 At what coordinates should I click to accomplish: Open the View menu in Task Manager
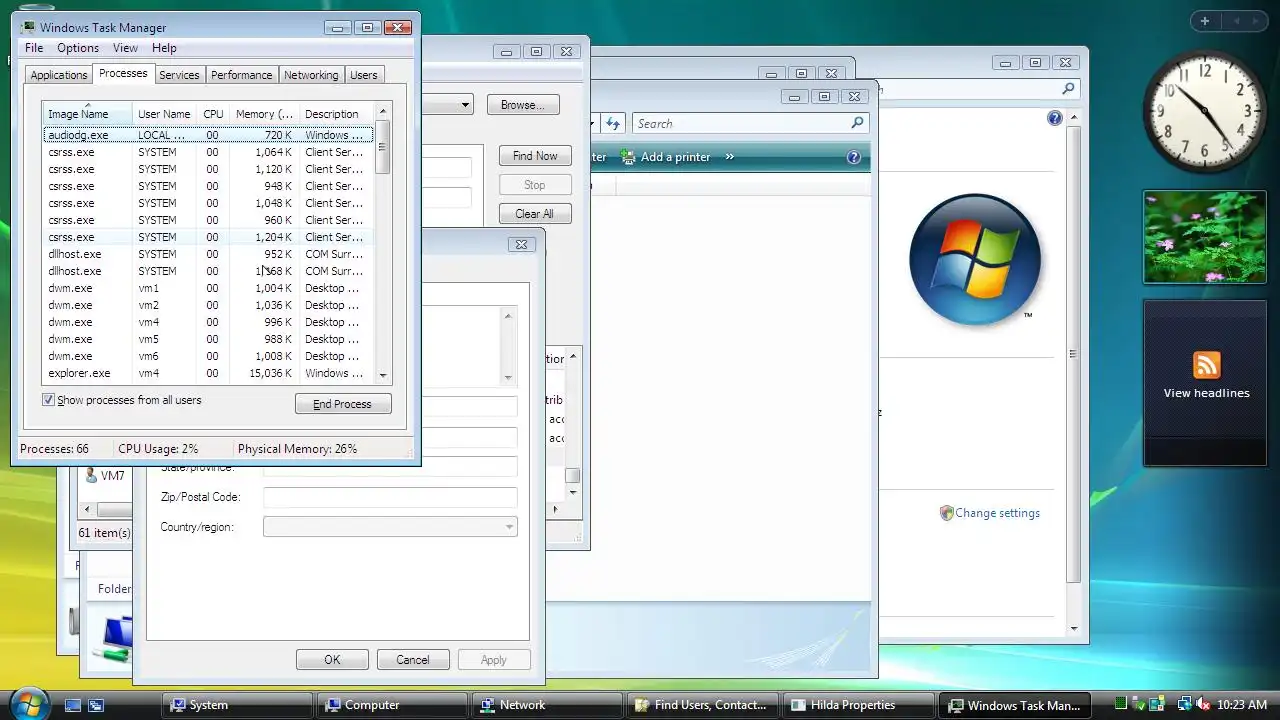(125, 48)
